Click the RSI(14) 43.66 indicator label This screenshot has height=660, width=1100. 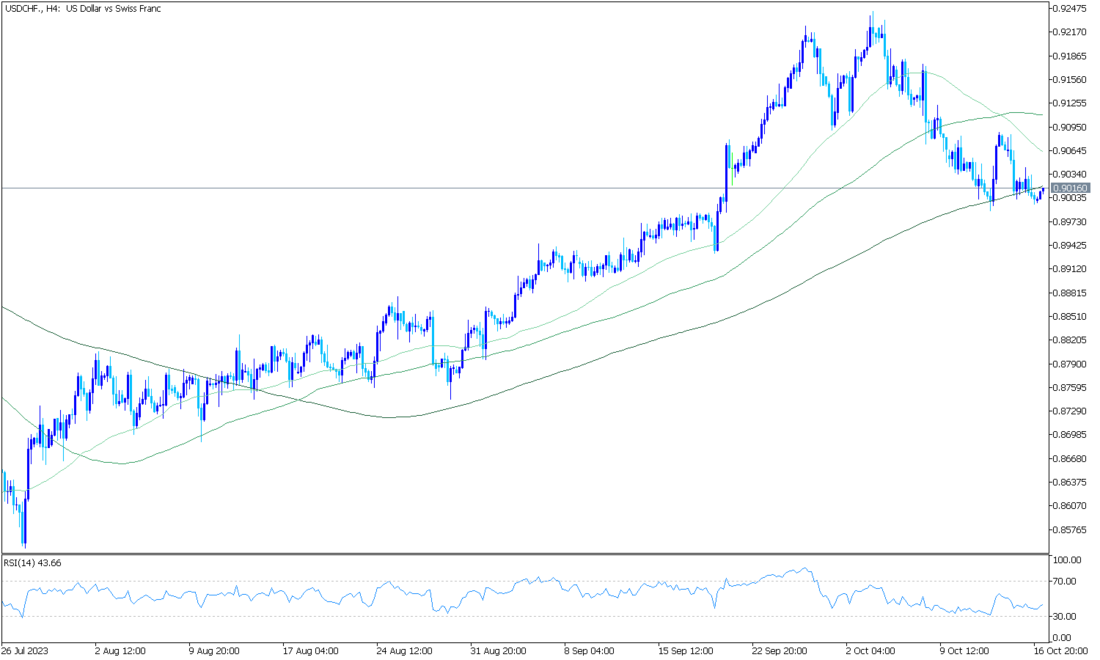click(32, 563)
